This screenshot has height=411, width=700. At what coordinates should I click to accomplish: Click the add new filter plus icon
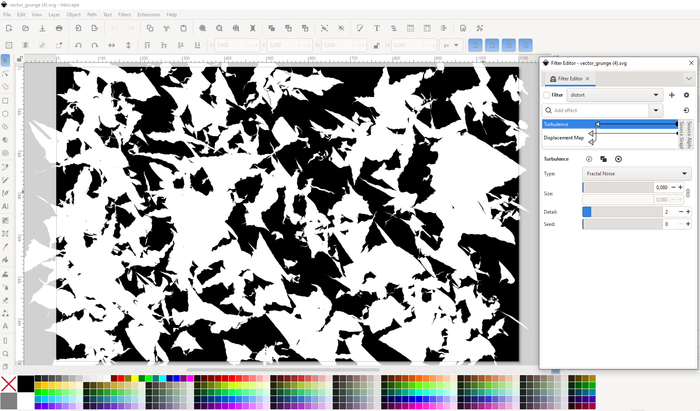point(672,94)
